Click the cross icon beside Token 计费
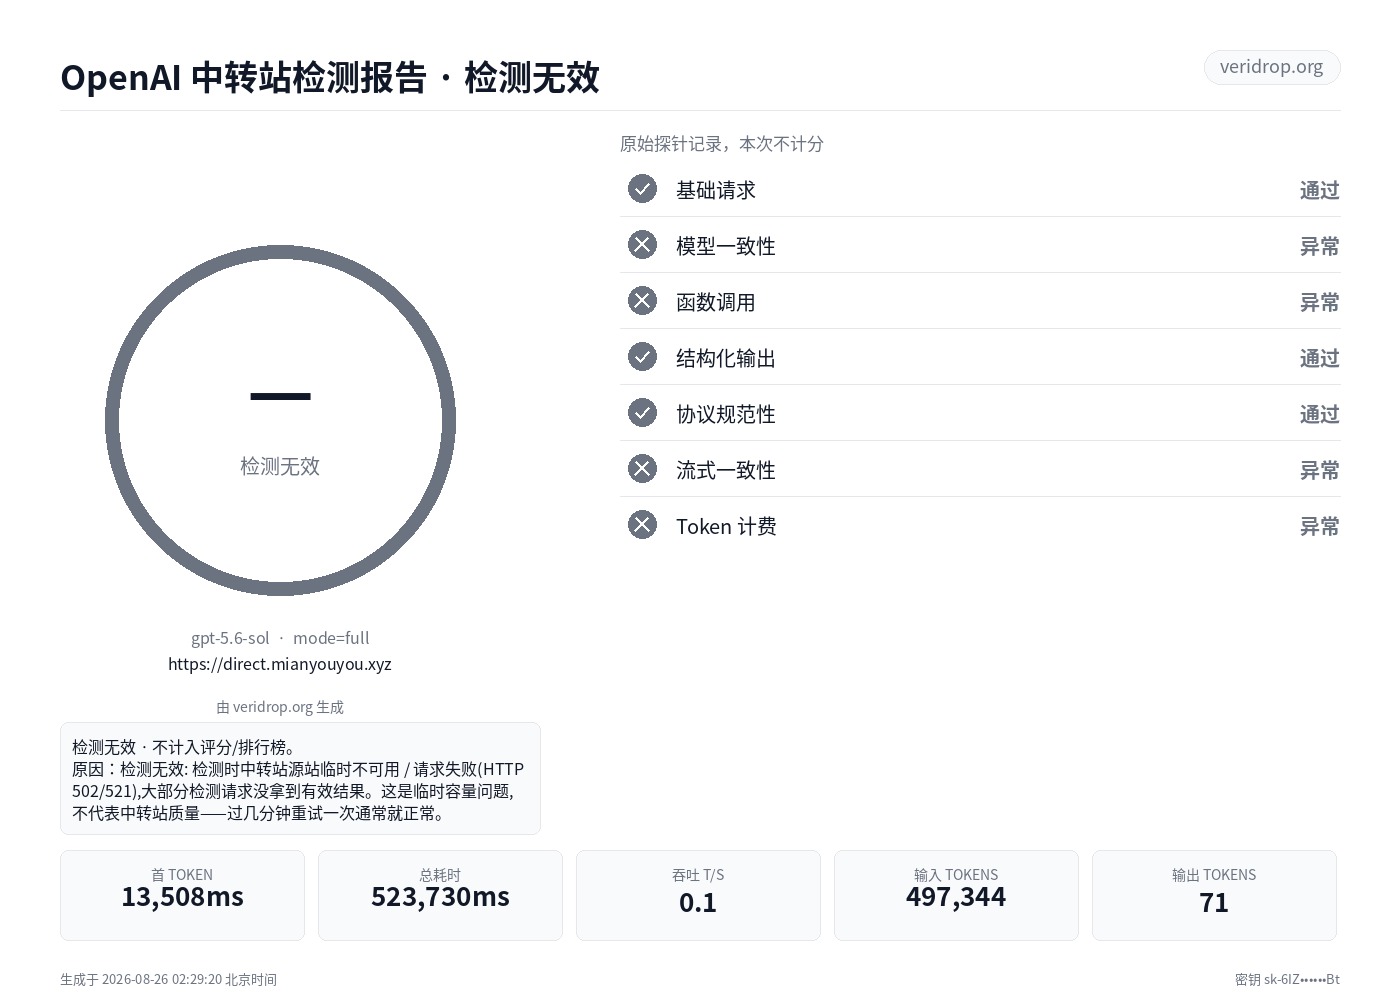 [x=642, y=525]
